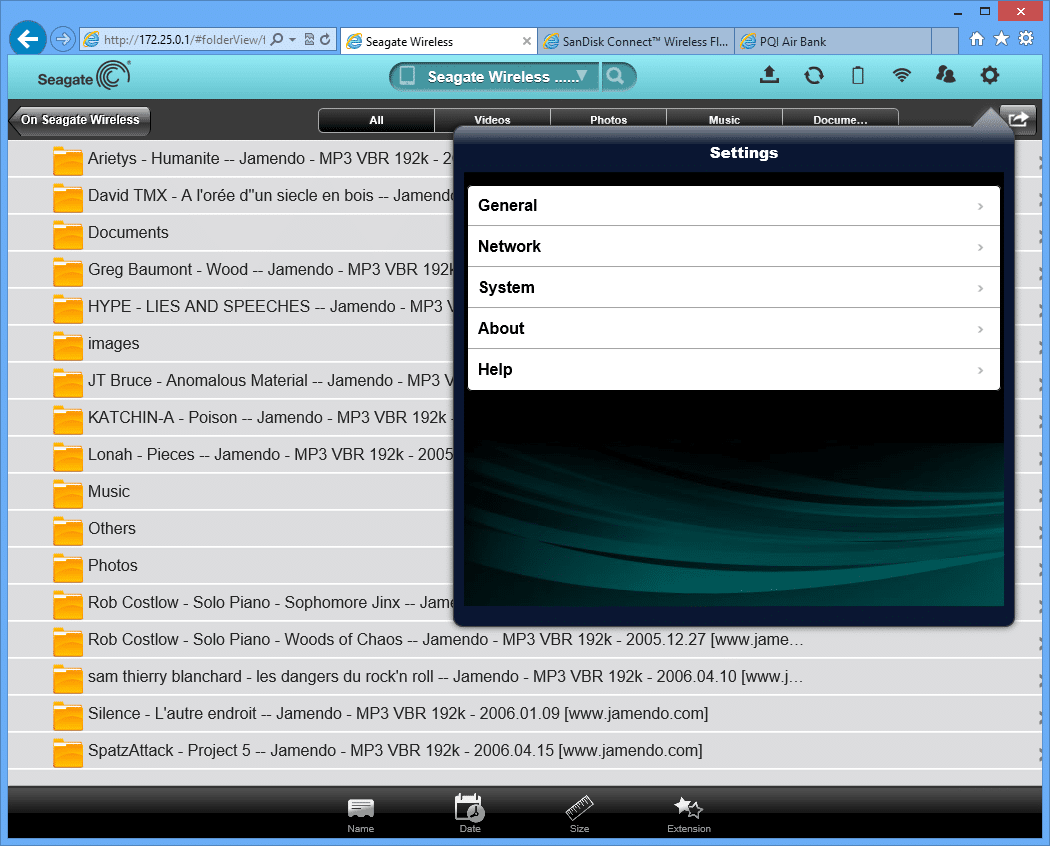Click the Others folder icon
This screenshot has height=846, width=1050.
tap(68, 530)
